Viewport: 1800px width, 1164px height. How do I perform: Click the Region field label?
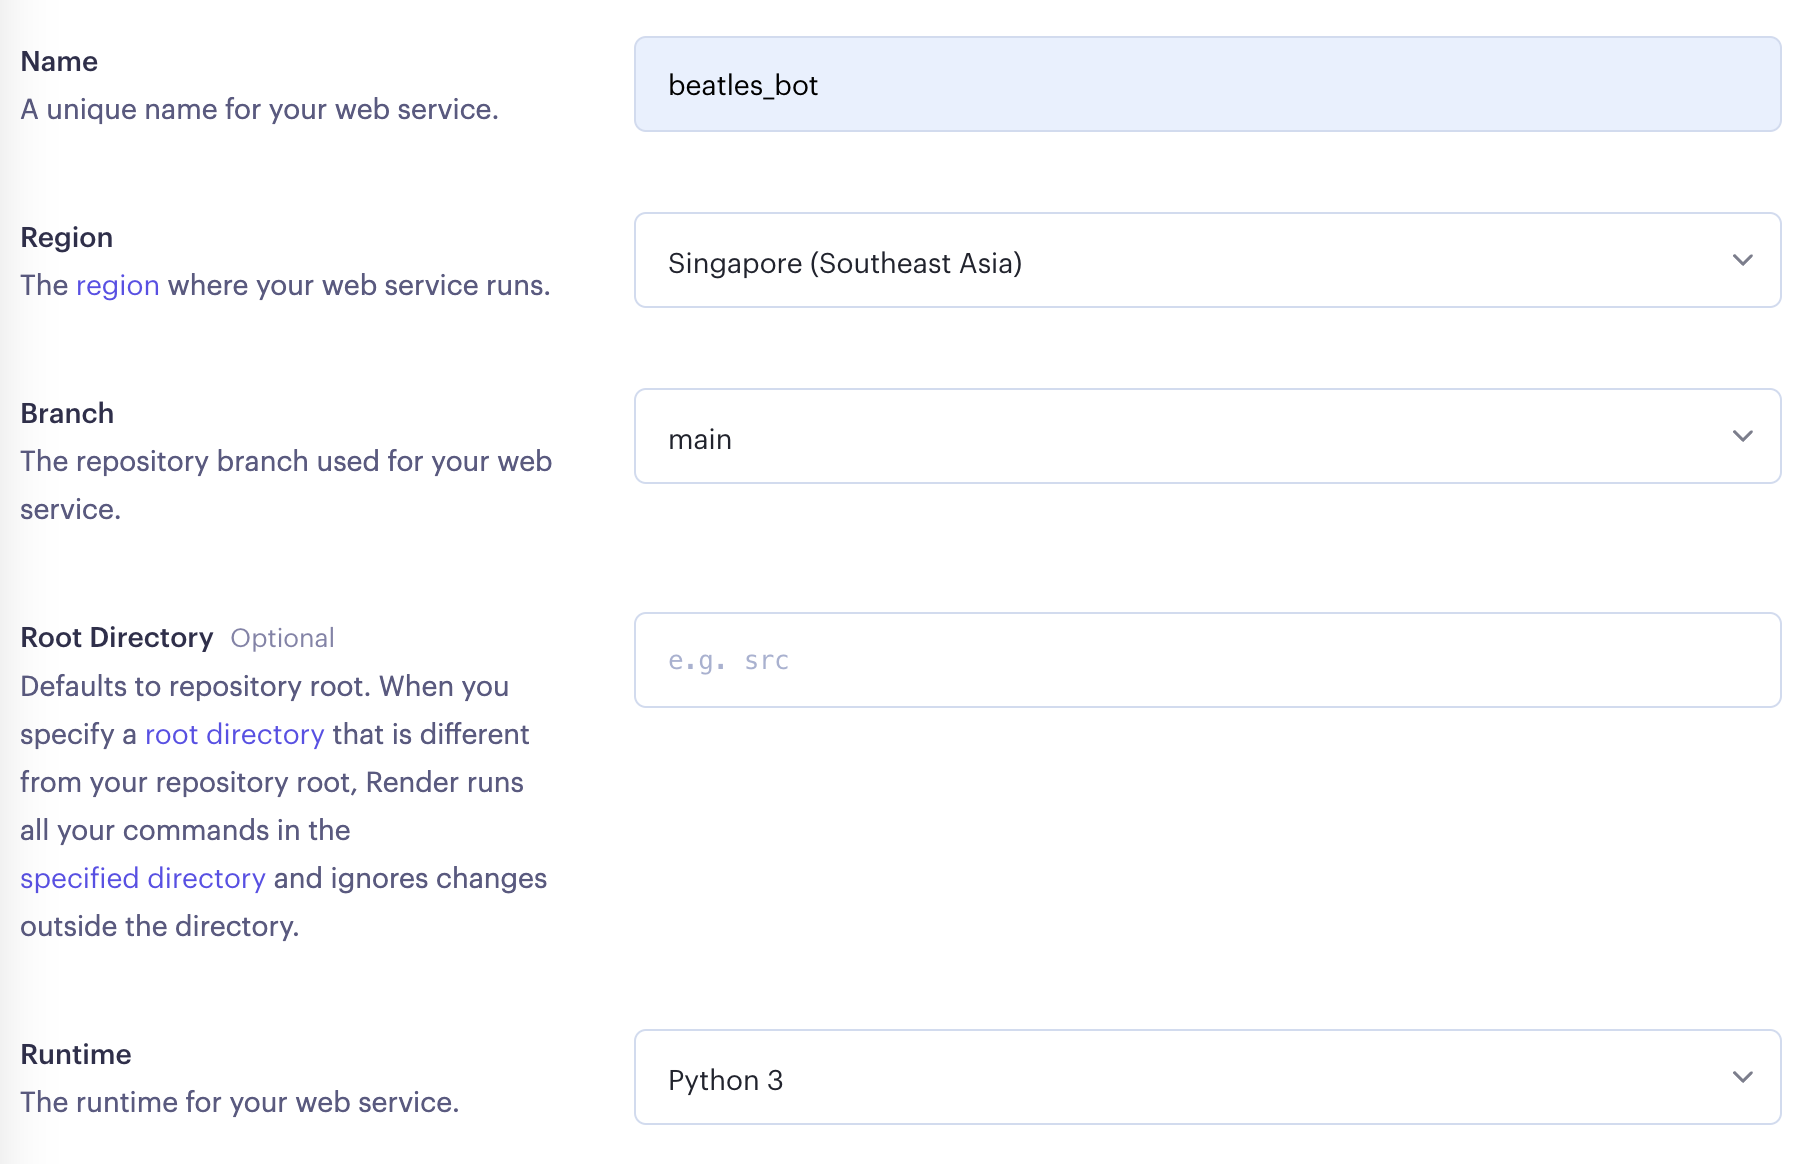coord(66,237)
